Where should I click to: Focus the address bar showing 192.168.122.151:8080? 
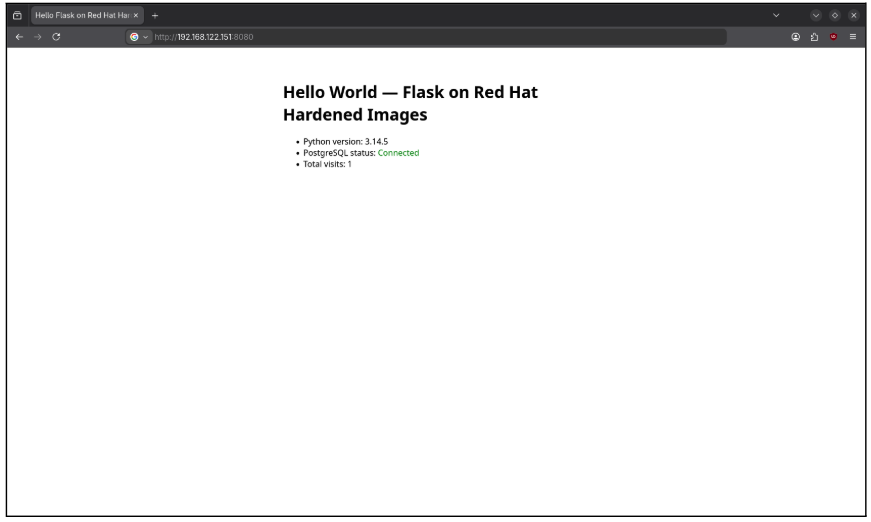(439, 37)
